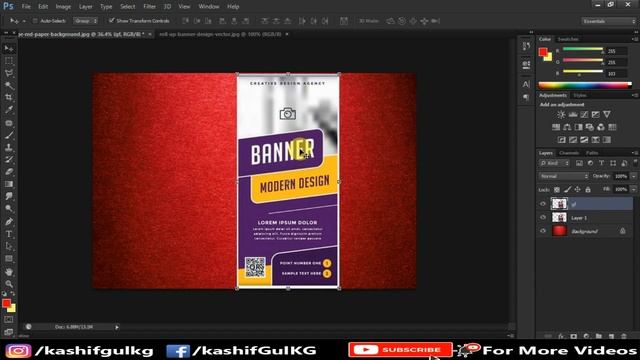Open the Layer menu
Screen dimensions: 640x360
click(85, 7)
